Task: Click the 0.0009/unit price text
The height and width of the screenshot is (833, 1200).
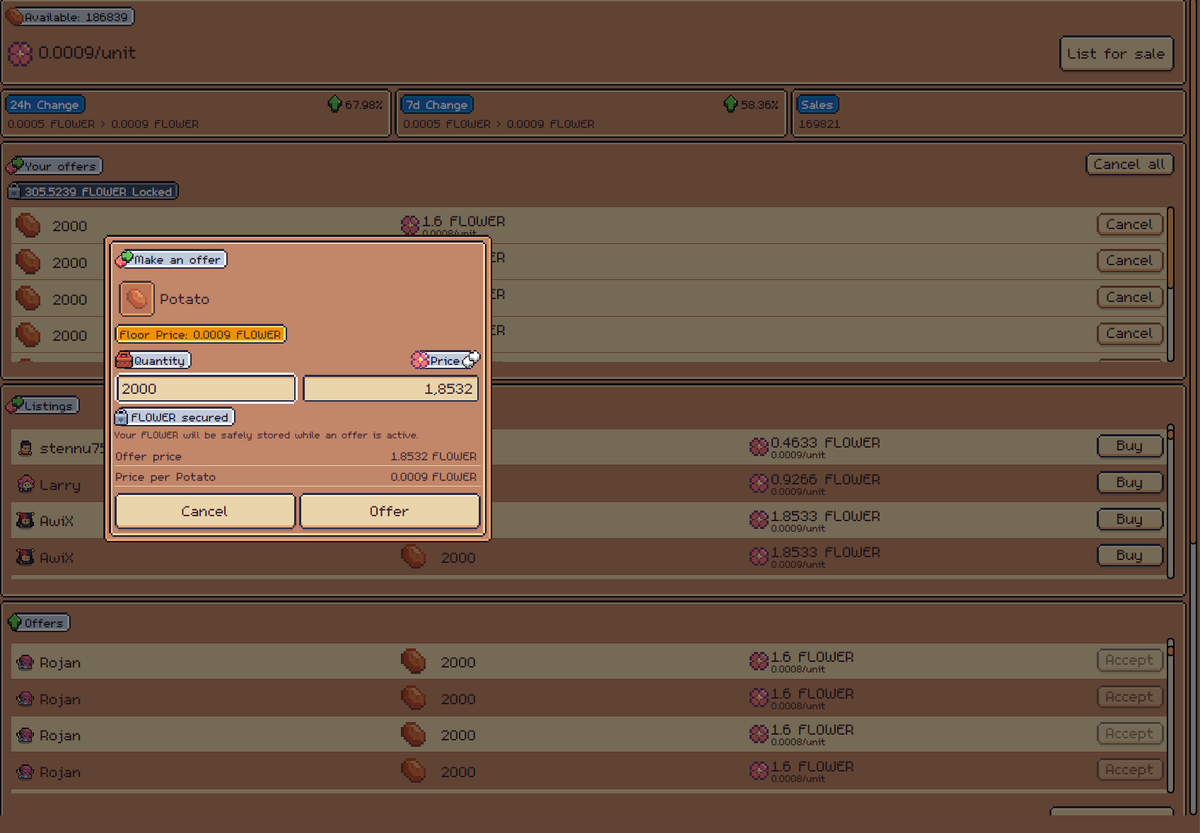Action: click(87, 53)
